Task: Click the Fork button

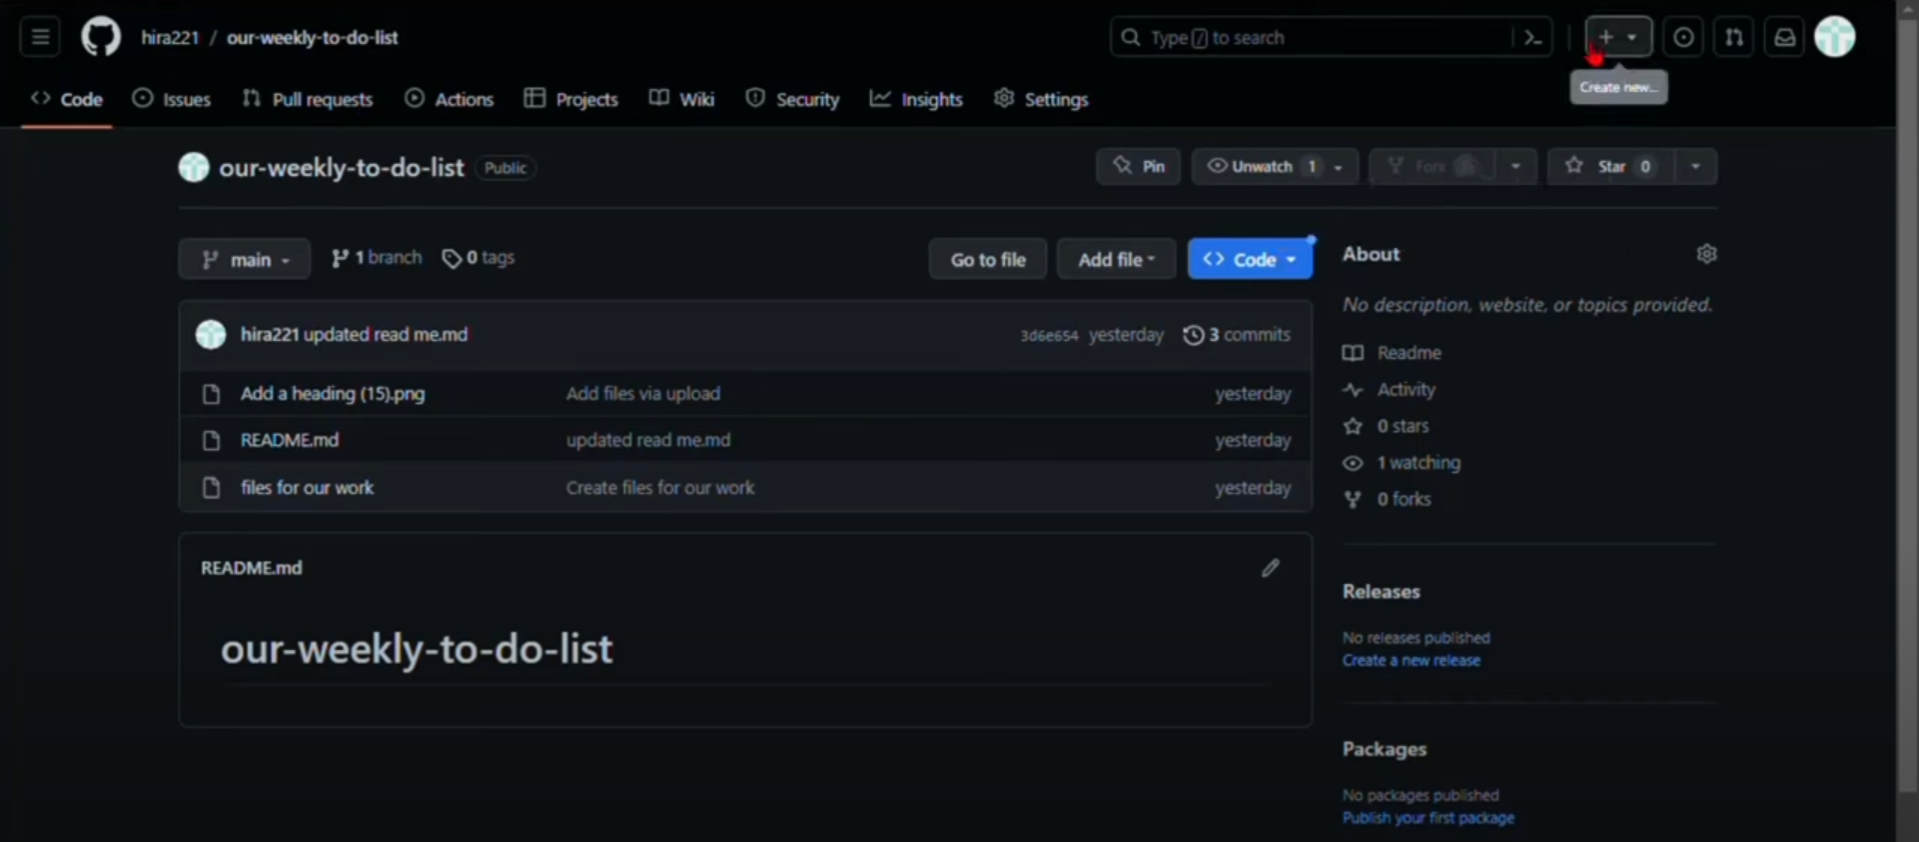Action: 1432,167
